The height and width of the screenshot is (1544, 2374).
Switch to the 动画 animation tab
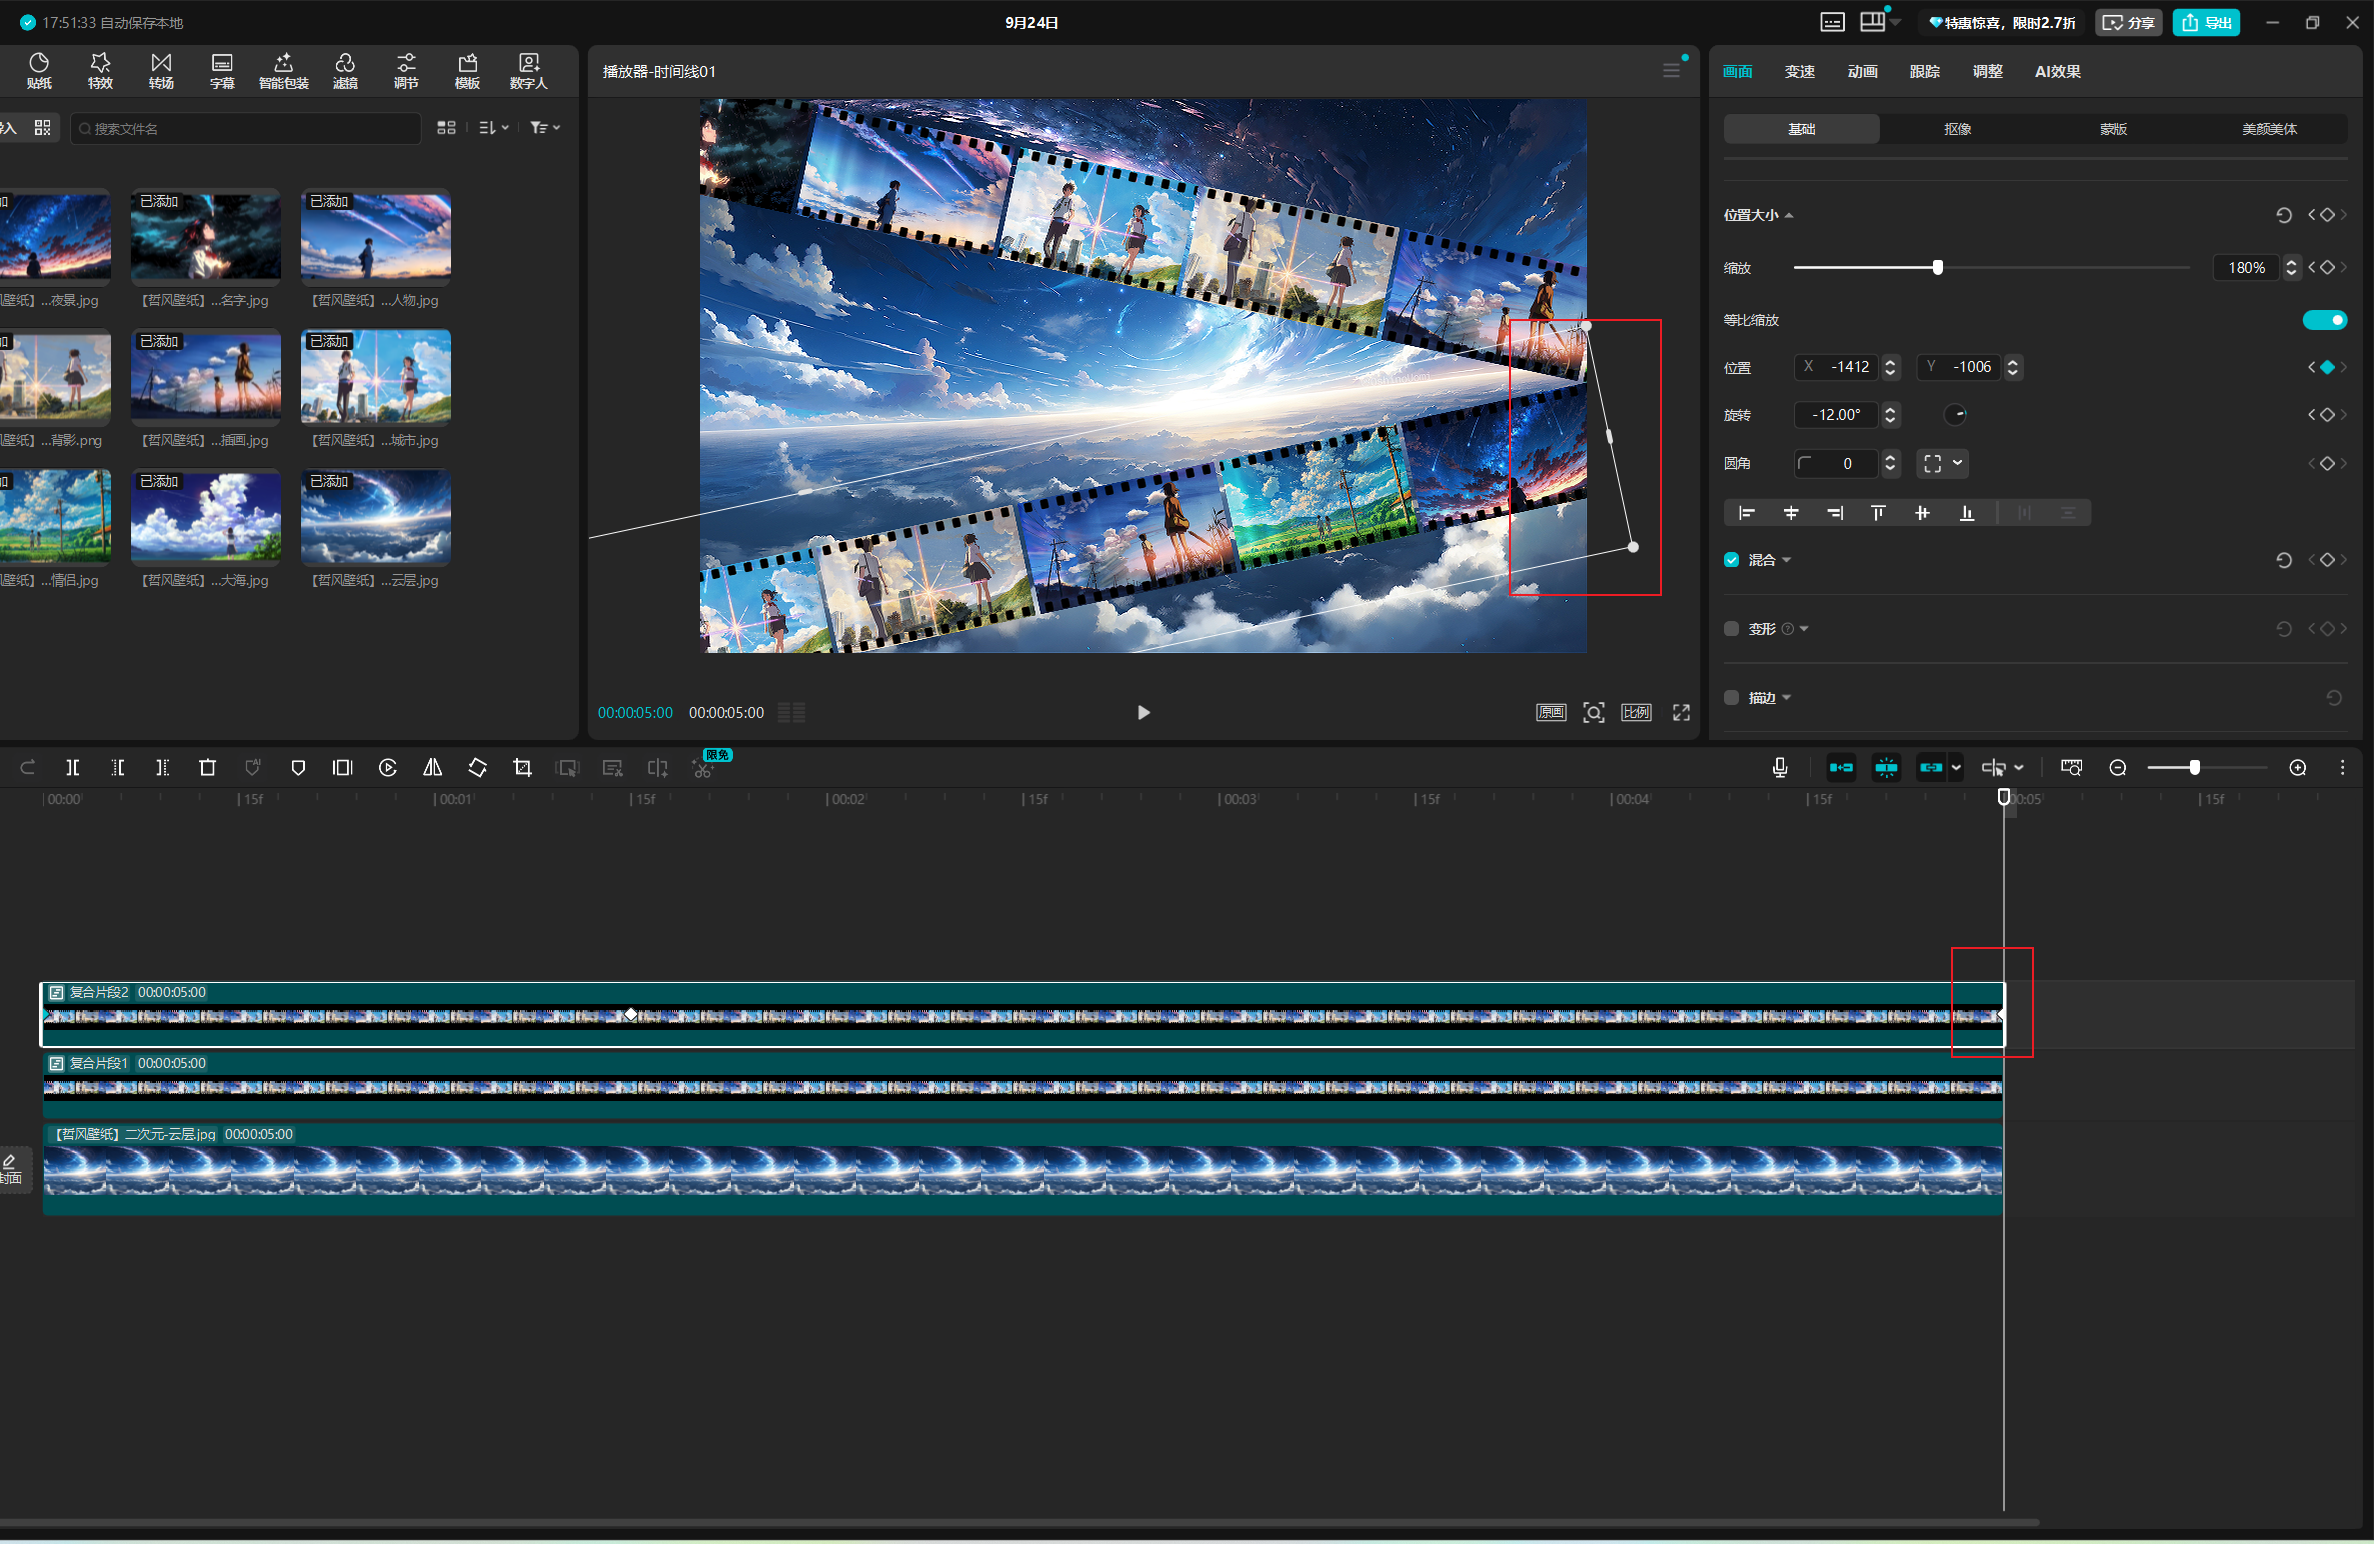click(x=1862, y=71)
